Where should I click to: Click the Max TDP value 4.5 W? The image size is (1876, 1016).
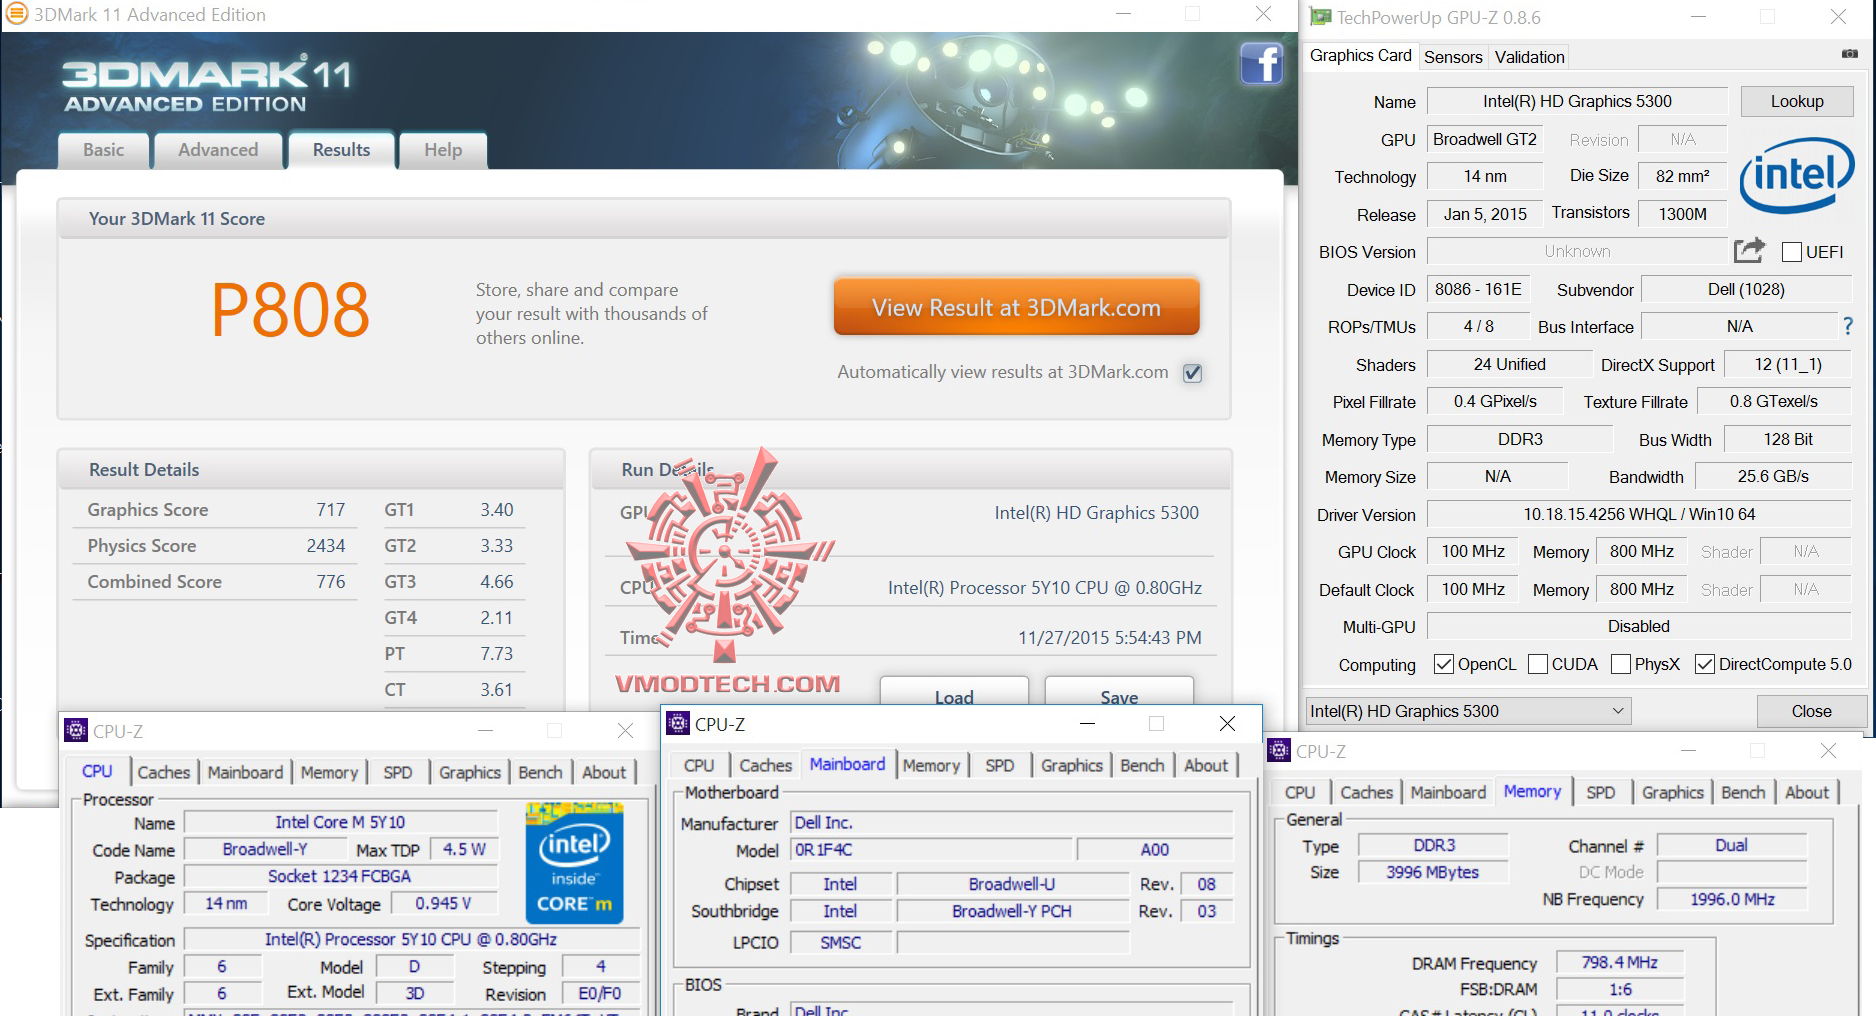(x=464, y=849)
